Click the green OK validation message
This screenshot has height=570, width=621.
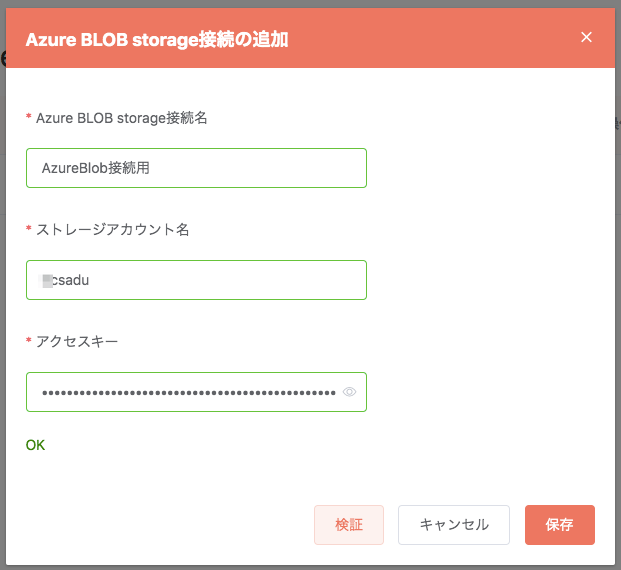(36, 445)
